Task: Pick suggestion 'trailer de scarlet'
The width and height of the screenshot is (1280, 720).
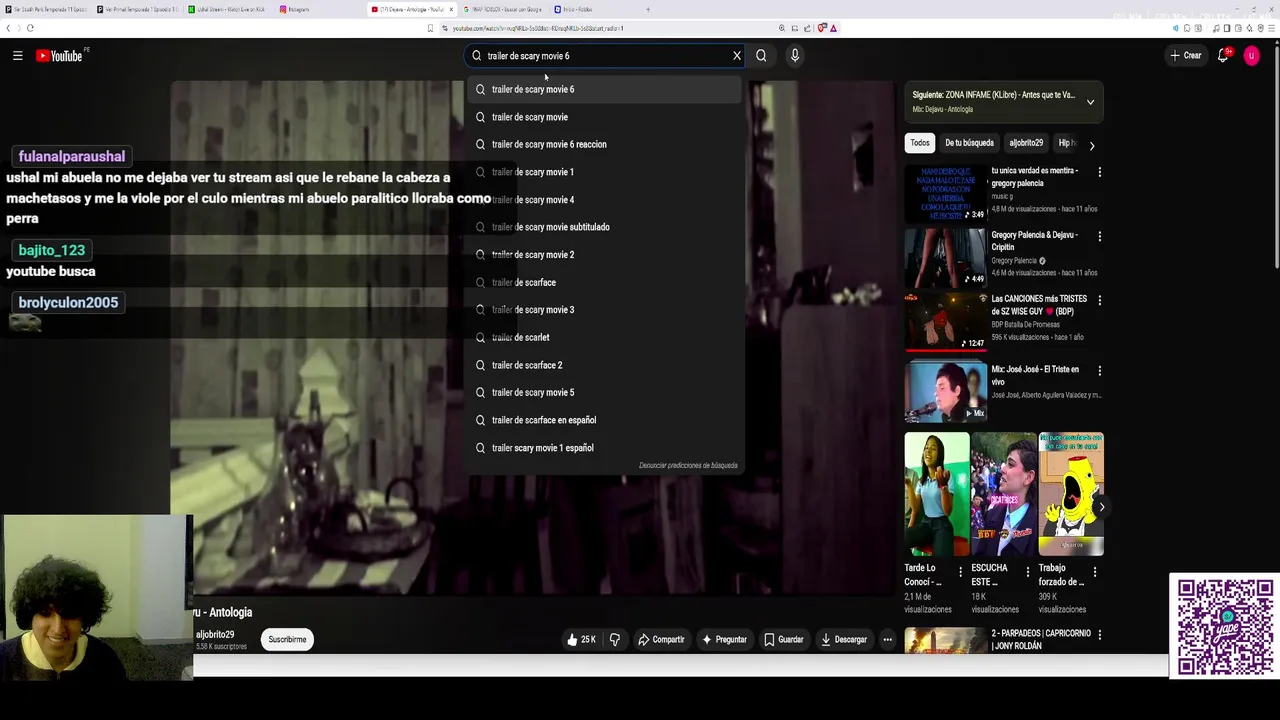Action: click(606, 337)
